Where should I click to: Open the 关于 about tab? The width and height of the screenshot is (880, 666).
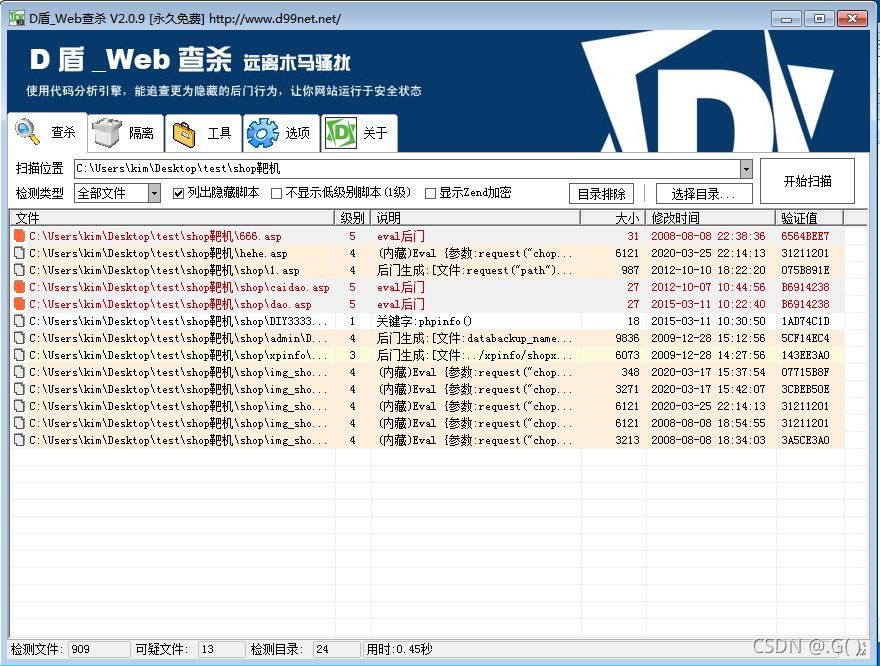click(359, 133)
